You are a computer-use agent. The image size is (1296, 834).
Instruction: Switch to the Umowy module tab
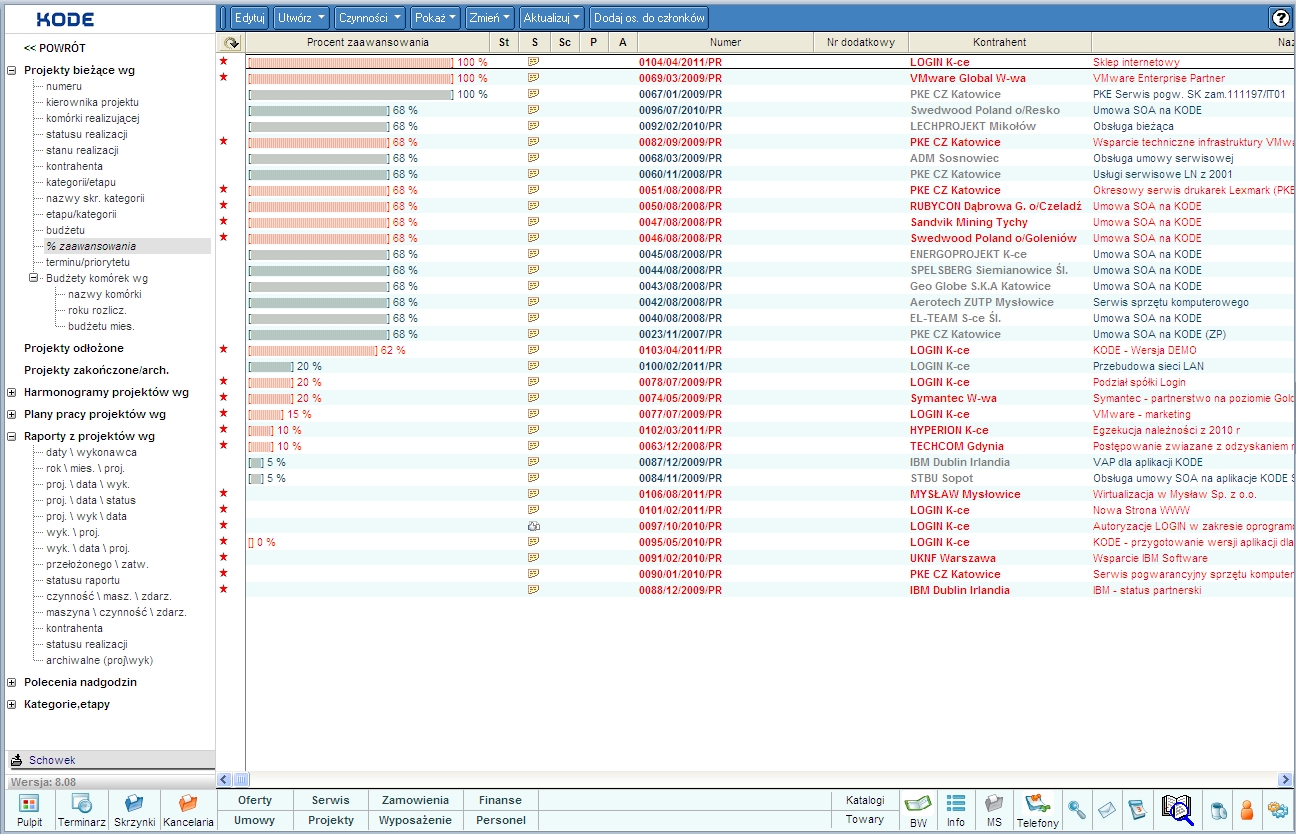[x=255, y=820]
